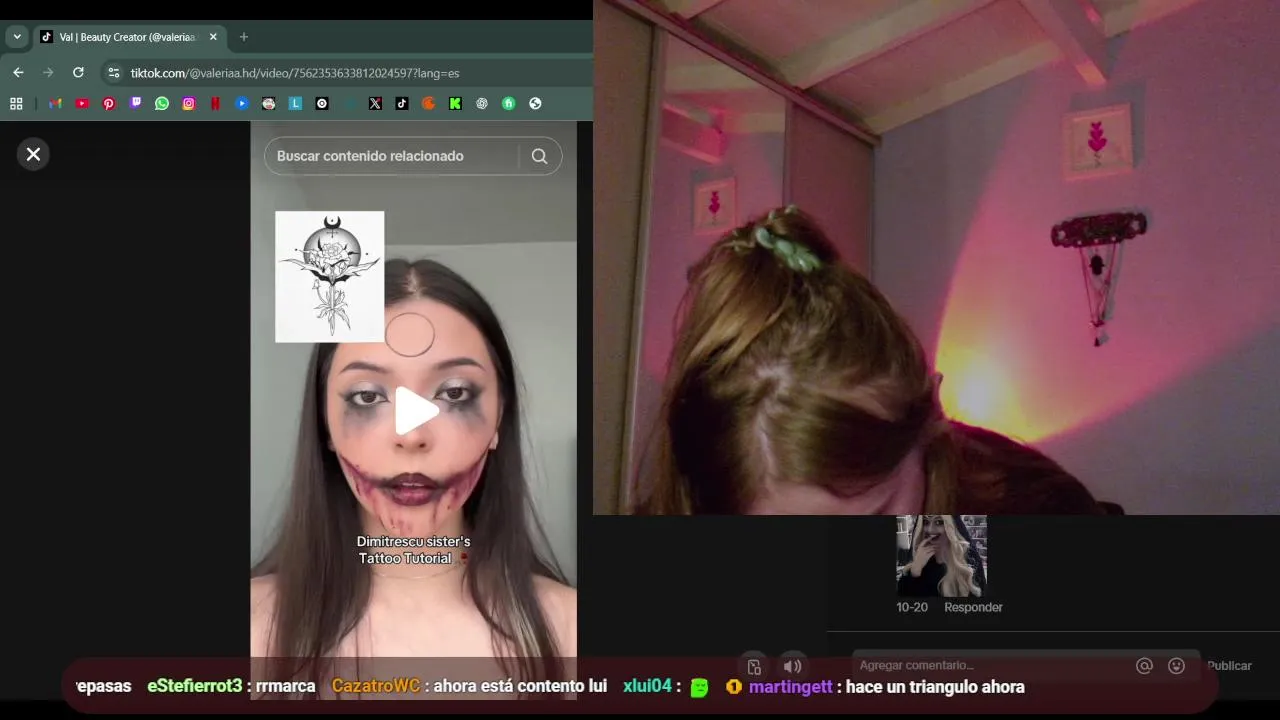
Task: Open the Netflix bookmark
Action: 215,103
